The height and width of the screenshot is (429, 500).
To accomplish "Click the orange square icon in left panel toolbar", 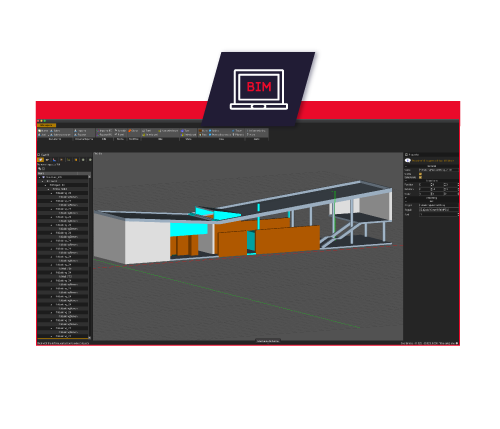I will 76,160.
